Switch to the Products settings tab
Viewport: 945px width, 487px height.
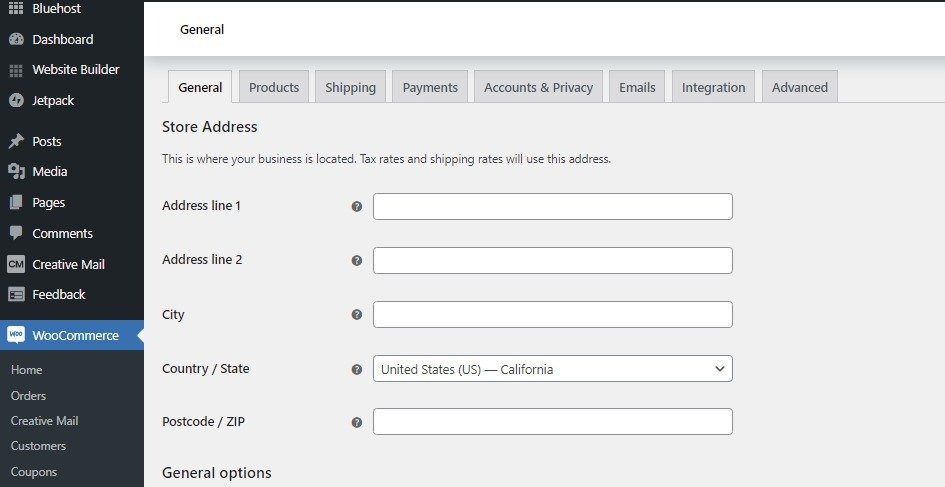point(274,87)
